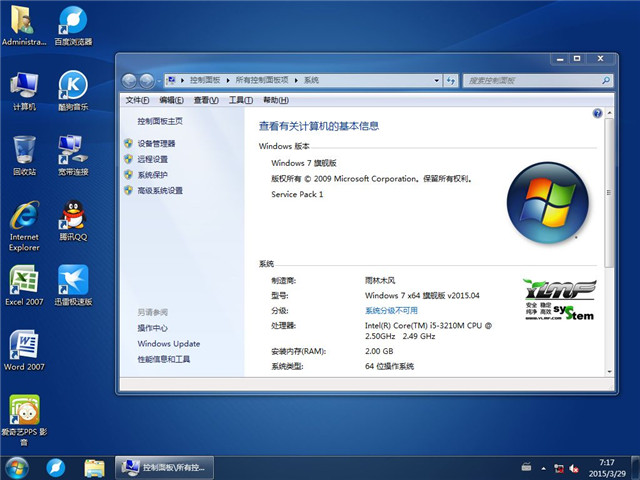
Task: Click the forward navigation arrow
Action: click(x=147, y=81)
